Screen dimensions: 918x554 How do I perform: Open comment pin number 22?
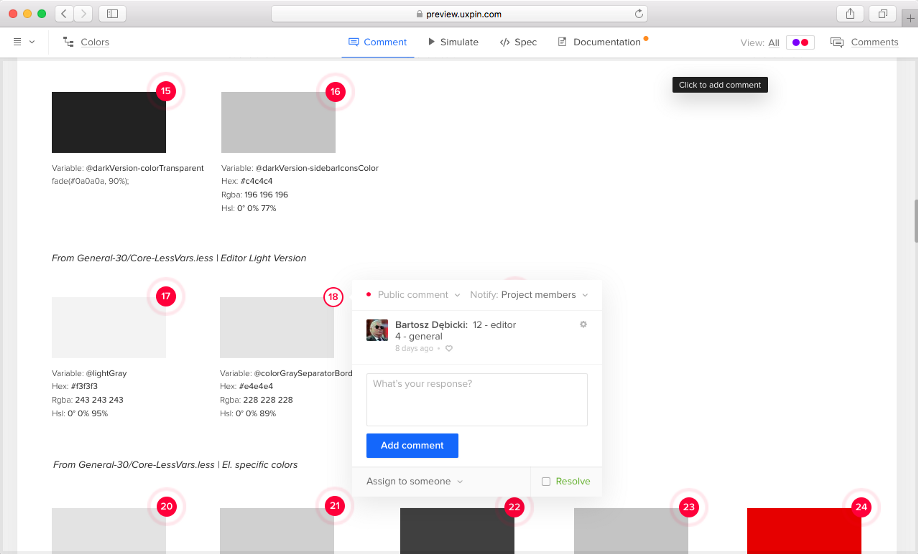[x=514, y=507]
